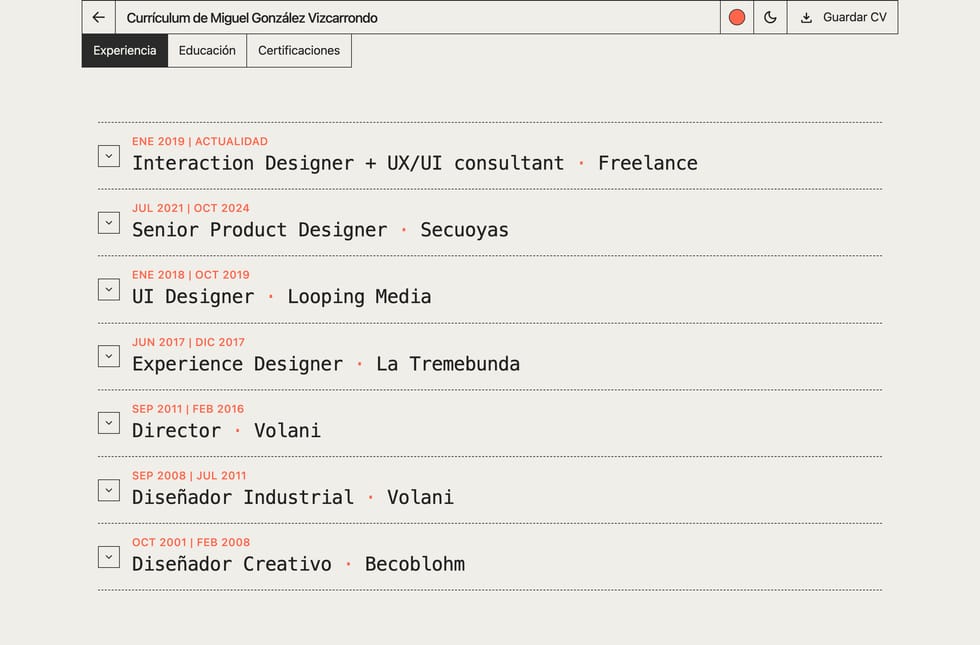Click the 'Senior Product Designer' job title
The width and height of the screenshot is (980, 645).
[x=259, y=230]
